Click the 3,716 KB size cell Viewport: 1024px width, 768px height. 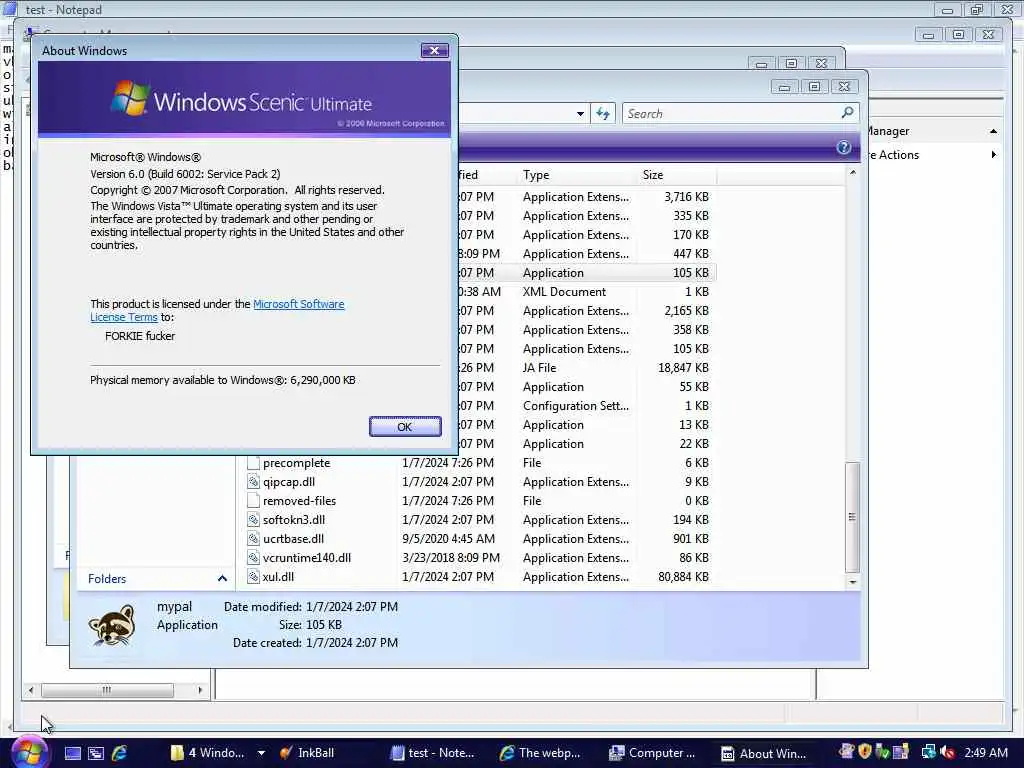686,197
